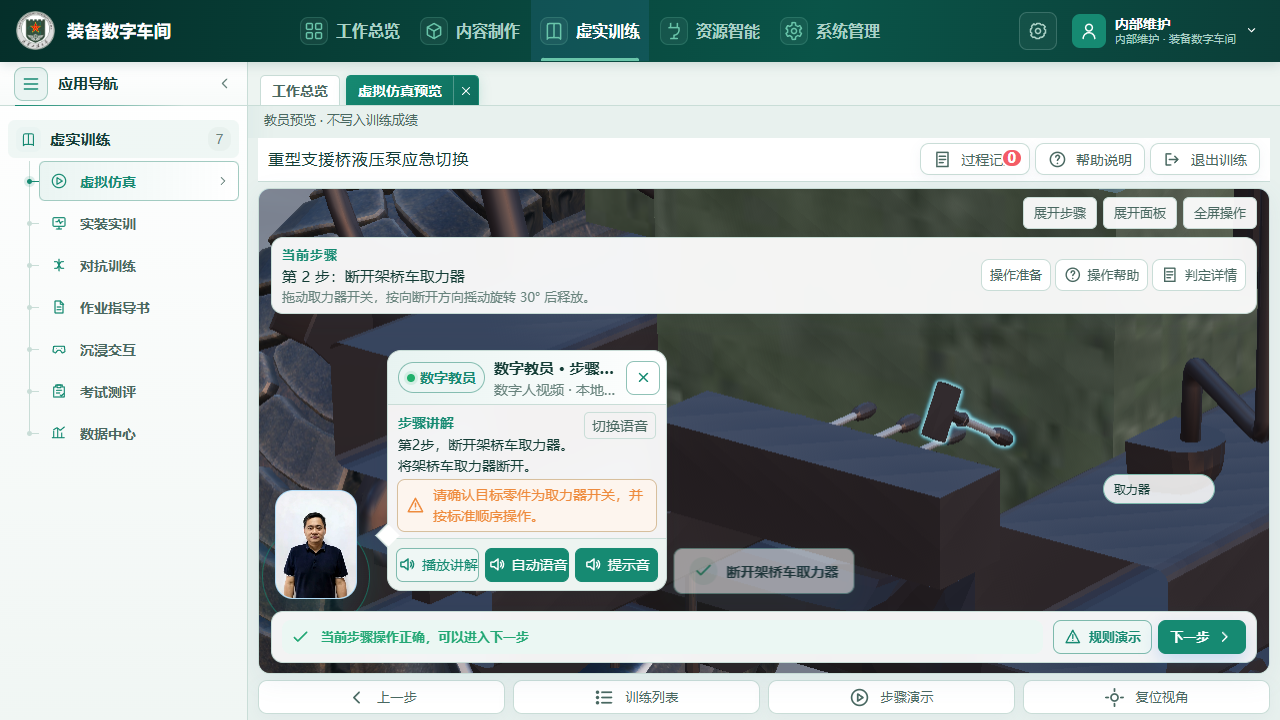The image size is (1280, 720).
Task: Close the 虚拟仿真预览 tab
Action: click(x=466, y=91)
